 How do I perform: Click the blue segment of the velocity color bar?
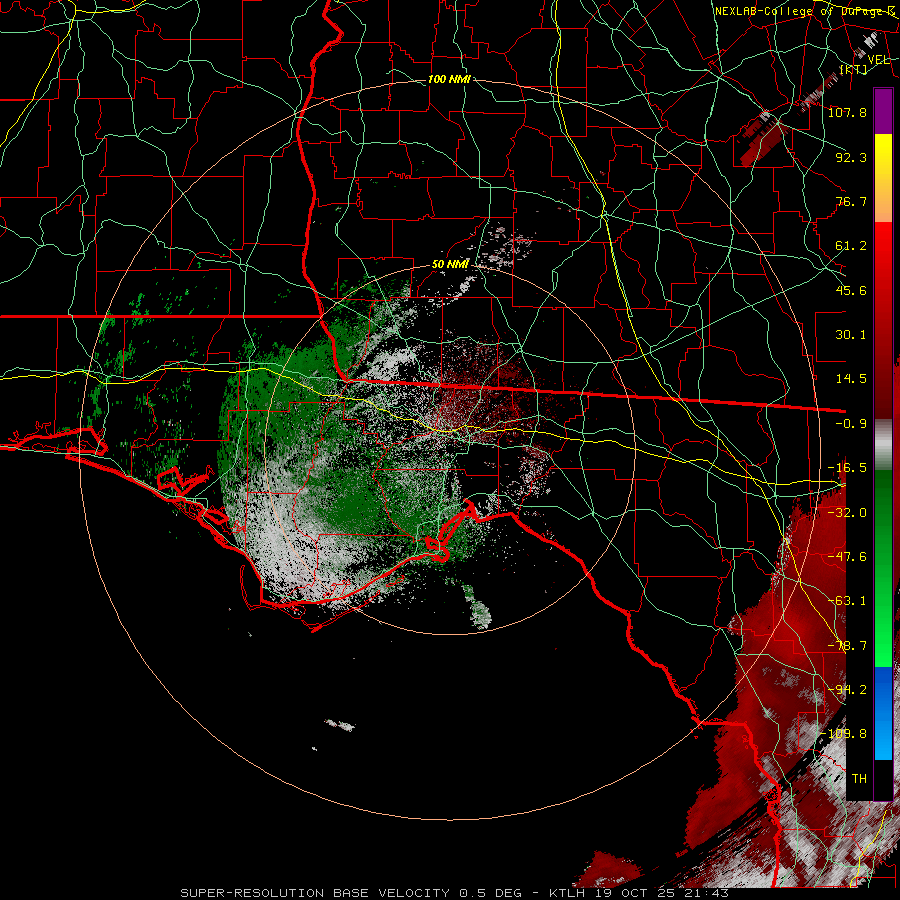coord(883,713)
